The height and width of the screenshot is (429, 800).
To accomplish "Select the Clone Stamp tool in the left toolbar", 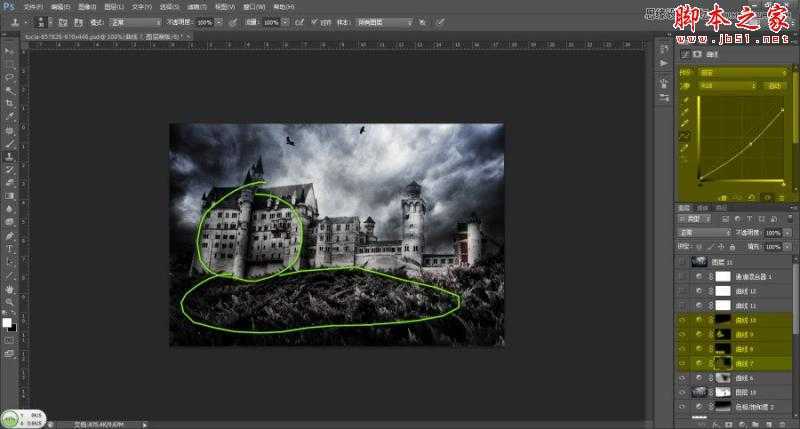I will (x=9, y=157).
